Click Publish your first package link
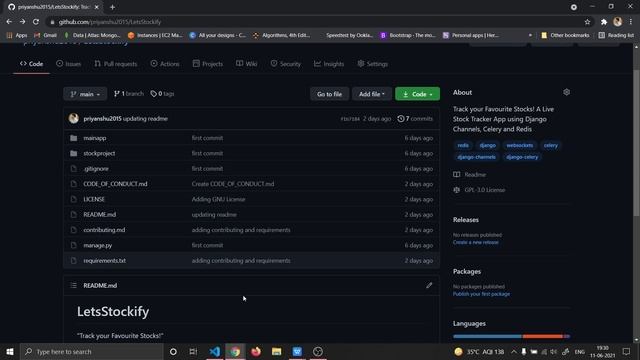This screenshot has height=360, width=640. point(481,294)
